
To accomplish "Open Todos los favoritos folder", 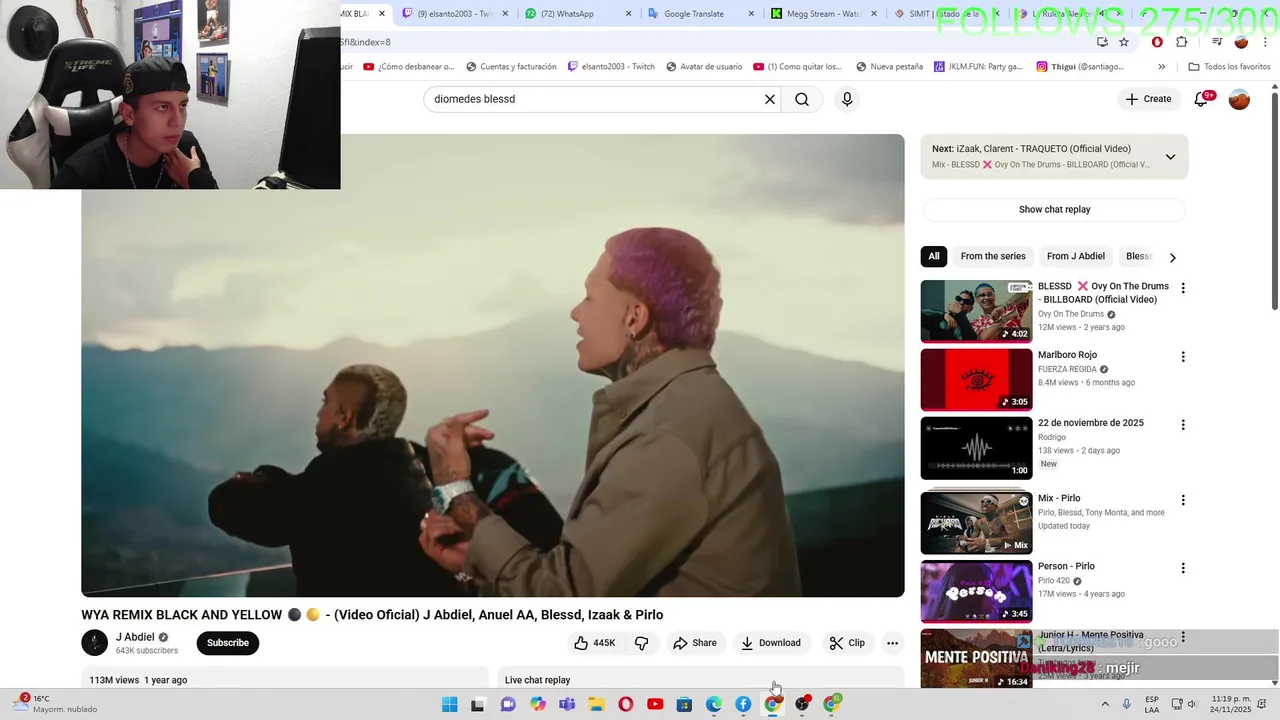I will pos(1229,67).
